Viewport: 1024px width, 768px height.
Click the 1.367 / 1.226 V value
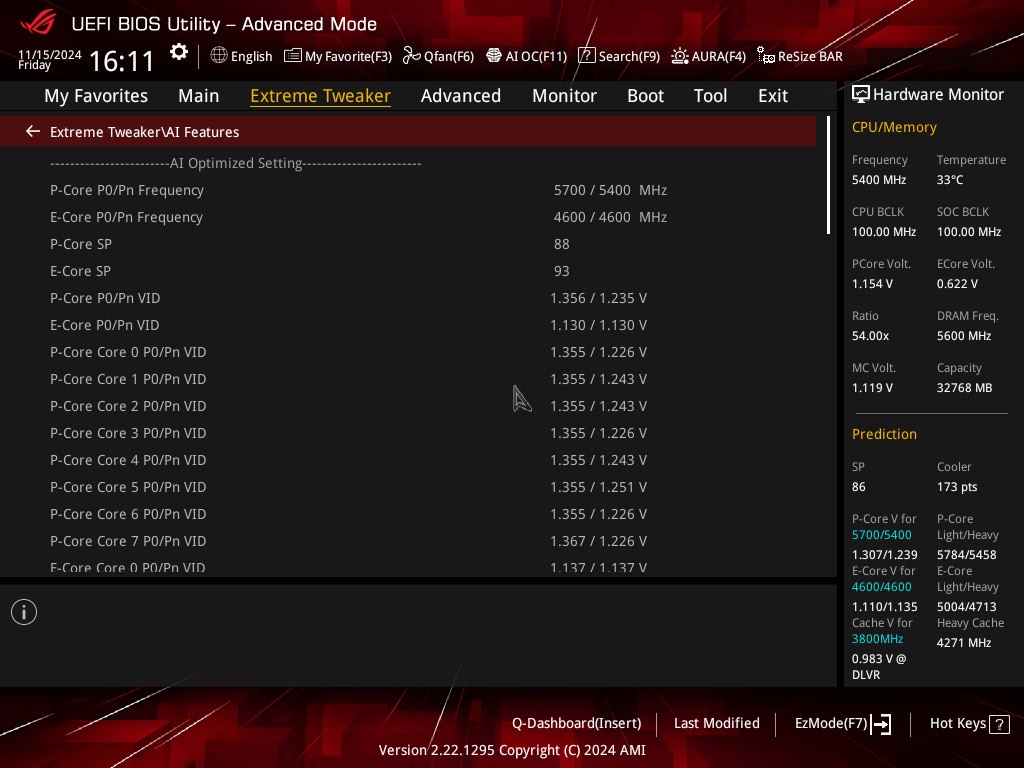(599, 541)
